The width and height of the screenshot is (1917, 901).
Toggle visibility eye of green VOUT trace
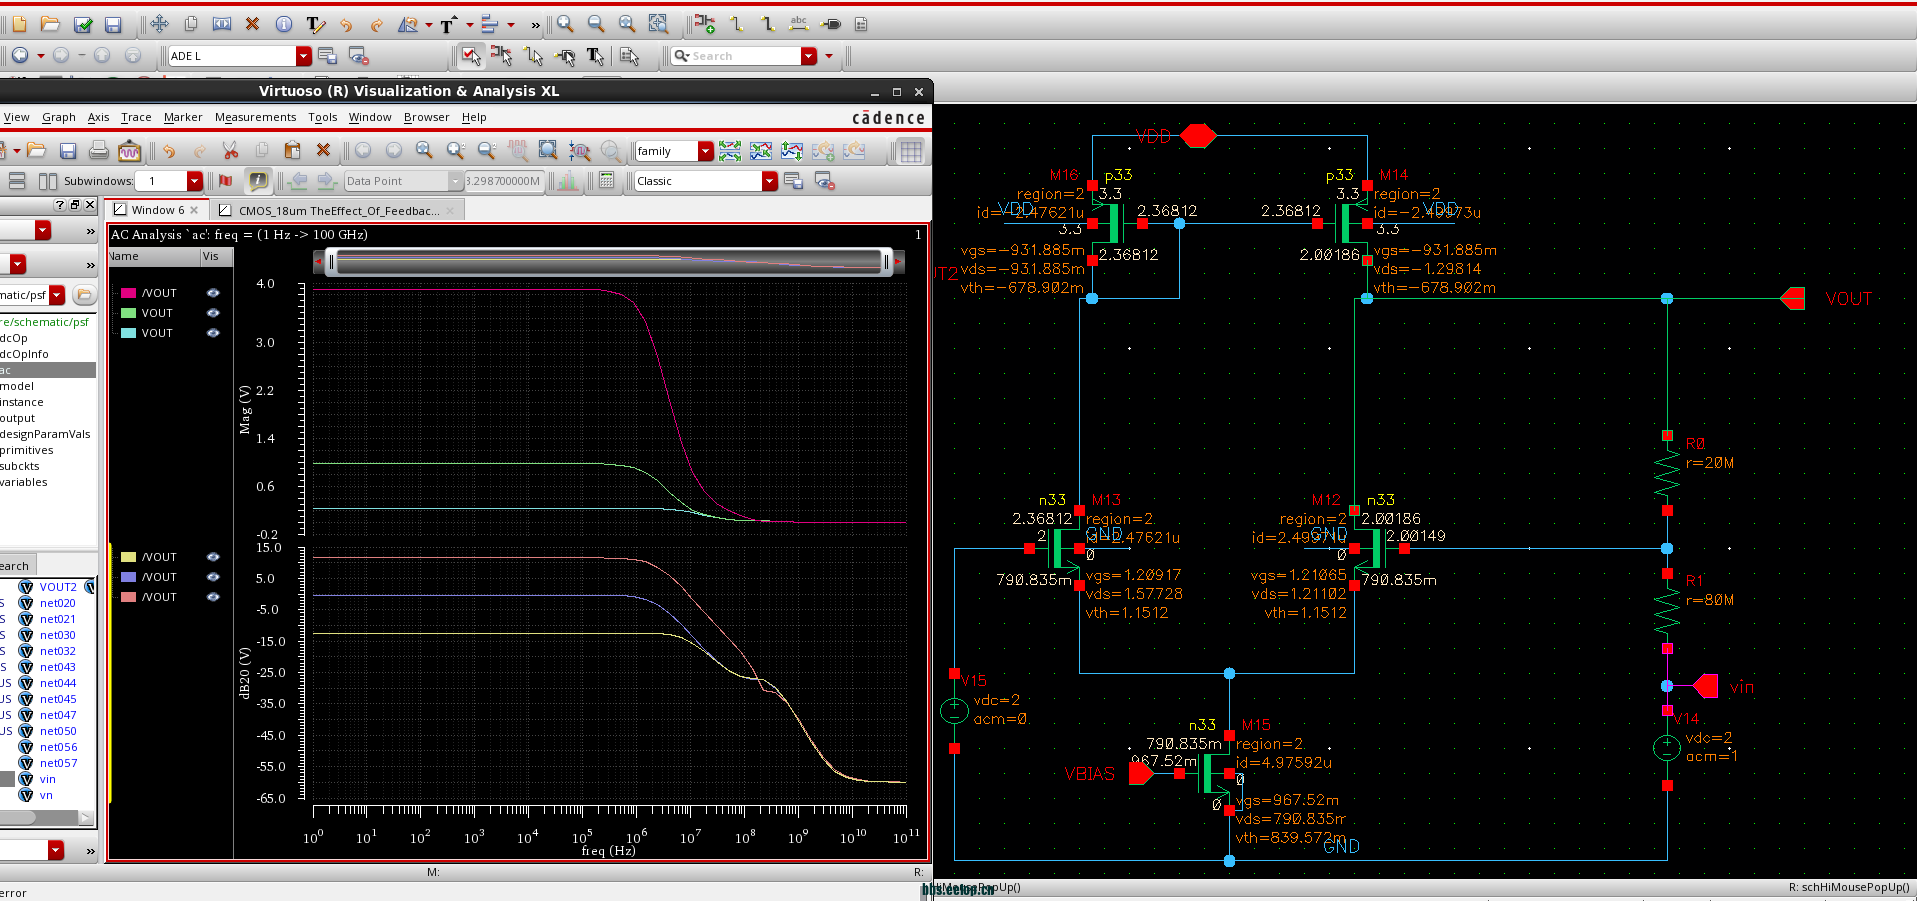pyautogui.click(x=213, y=313)
